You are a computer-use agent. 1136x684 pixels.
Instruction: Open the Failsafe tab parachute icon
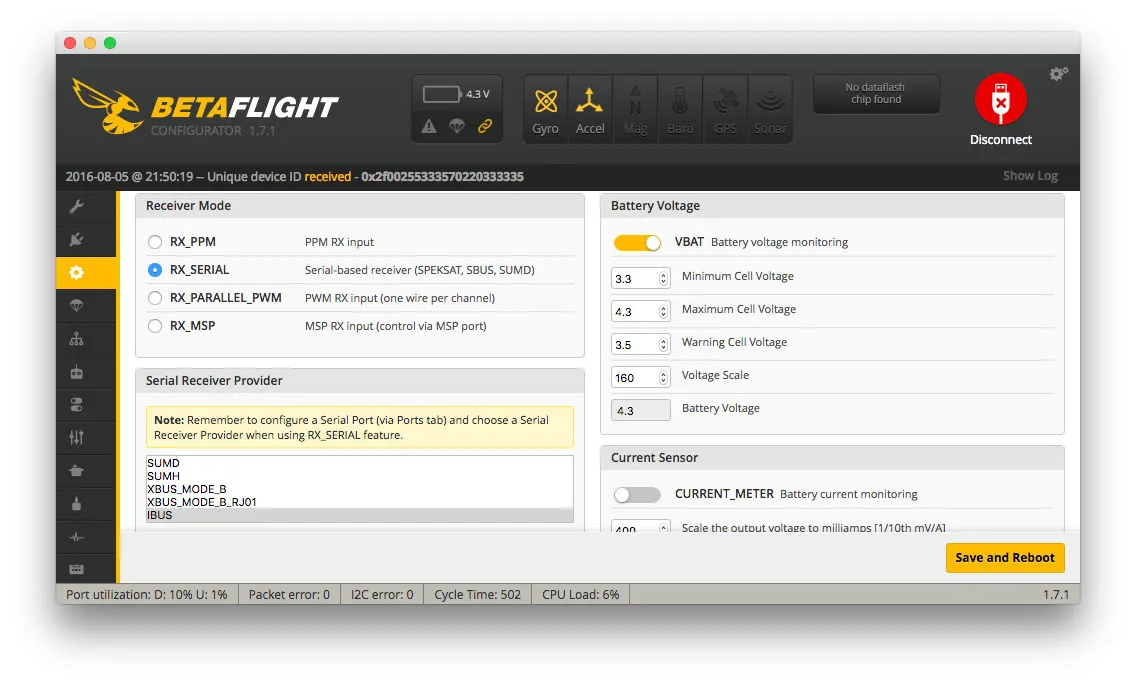77,306
